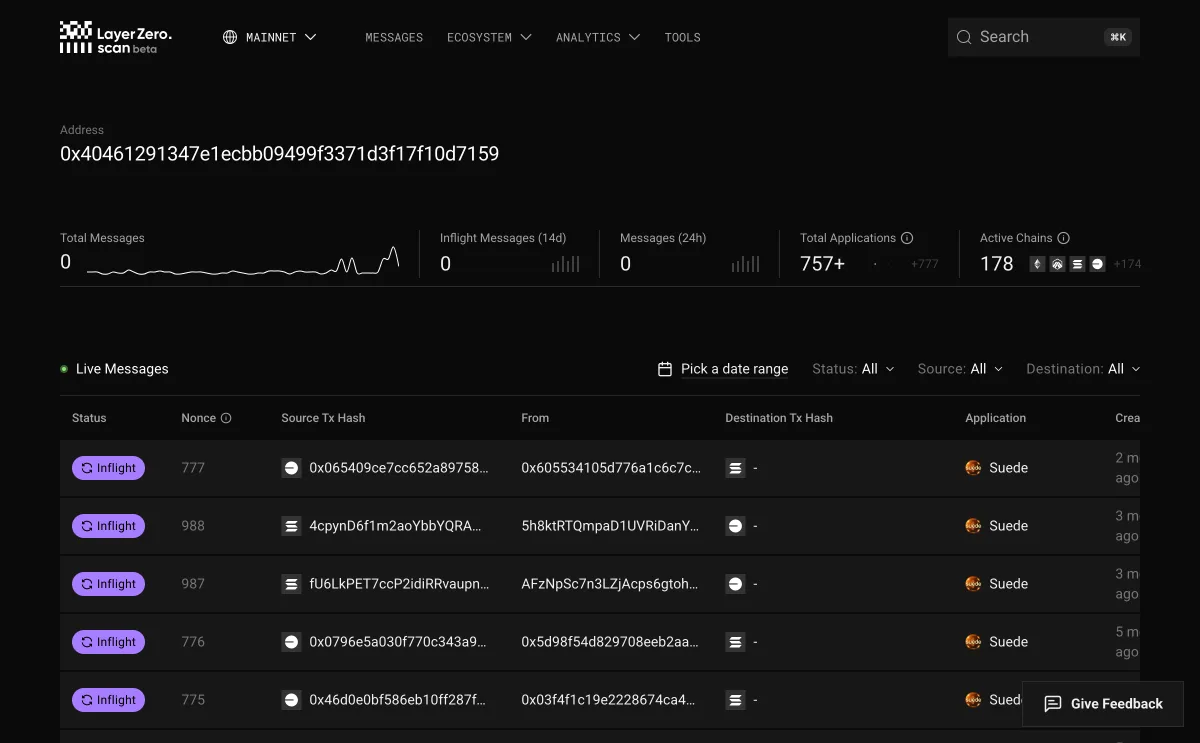Click the info icon next to Total Applications

(907, 238)
